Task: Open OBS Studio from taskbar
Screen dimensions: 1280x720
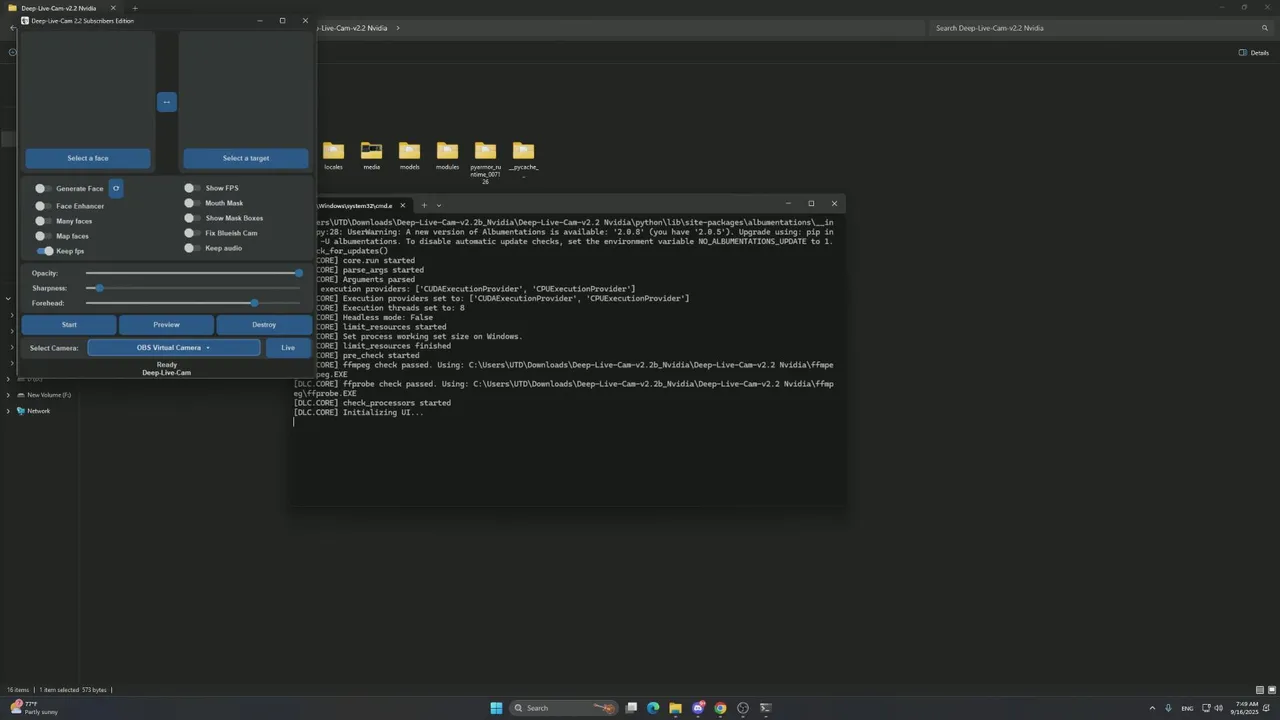Action: point(743,708)
